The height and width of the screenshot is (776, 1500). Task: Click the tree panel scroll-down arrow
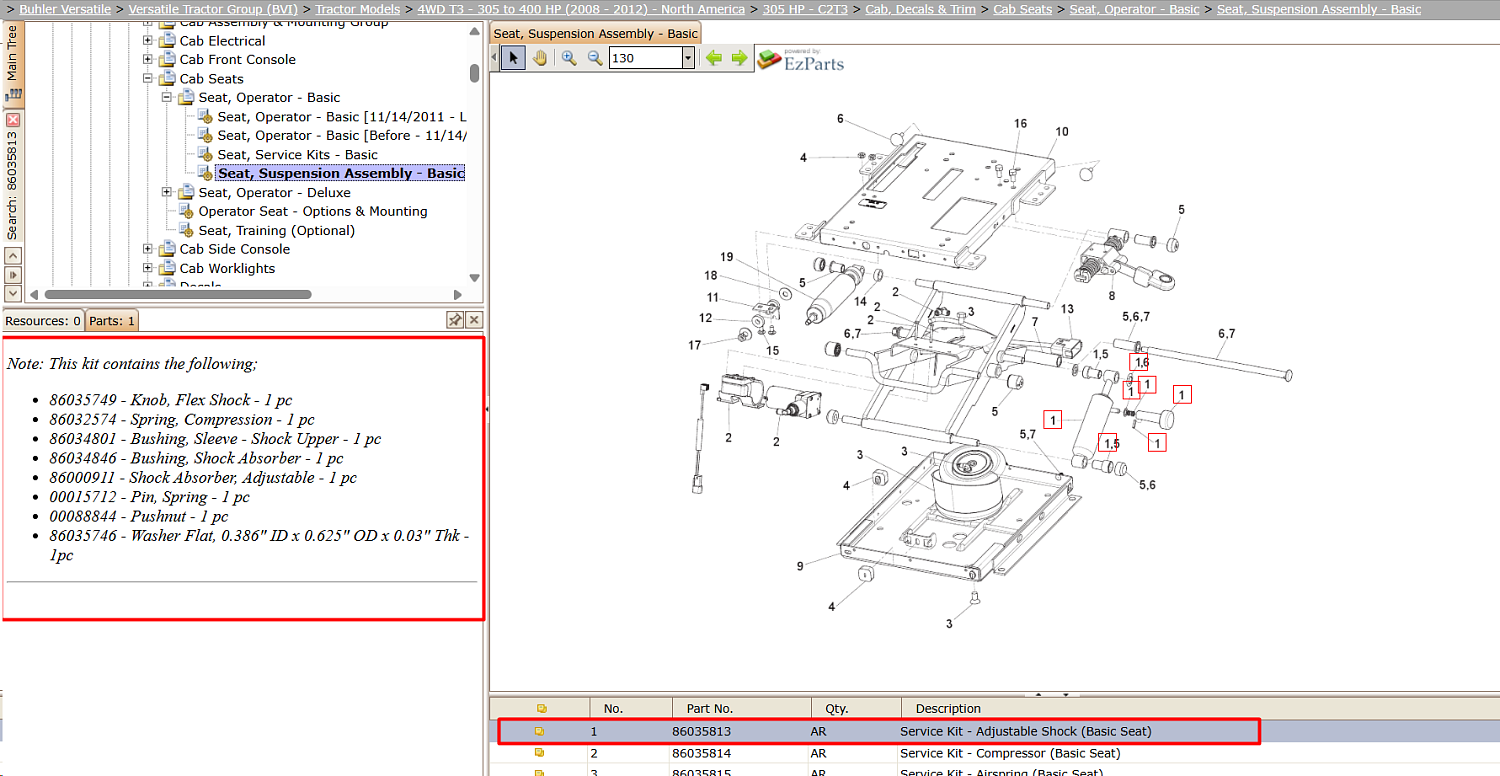point(475,276)
